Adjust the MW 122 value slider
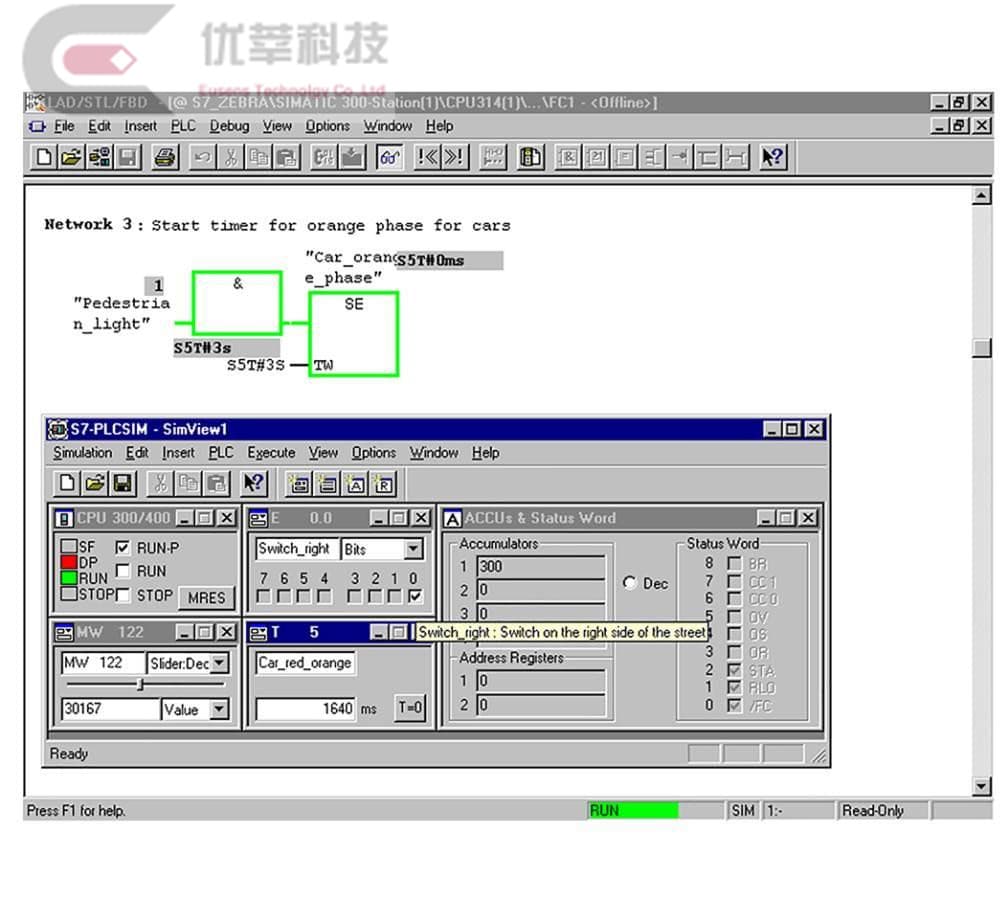This screenshot has height=900, width=1008. point(140,686)
